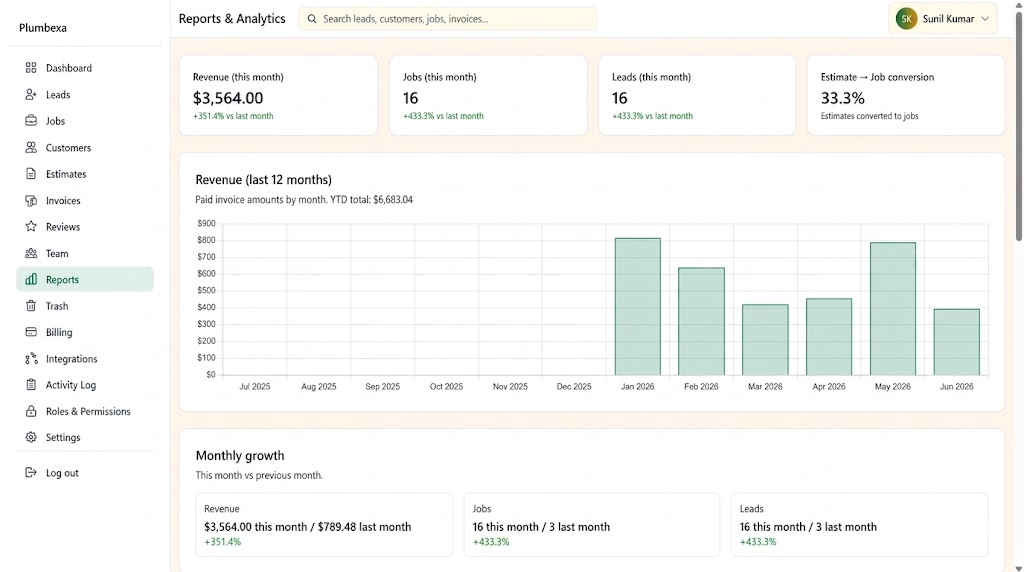Open the Reviews label in sidebar
1024x572 pixels.
tap(63, 227)
